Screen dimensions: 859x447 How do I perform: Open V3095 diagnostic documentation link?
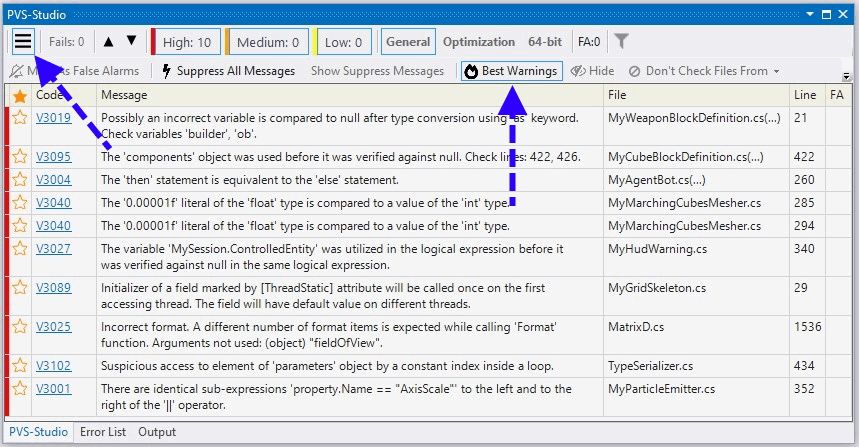point(53,157)
